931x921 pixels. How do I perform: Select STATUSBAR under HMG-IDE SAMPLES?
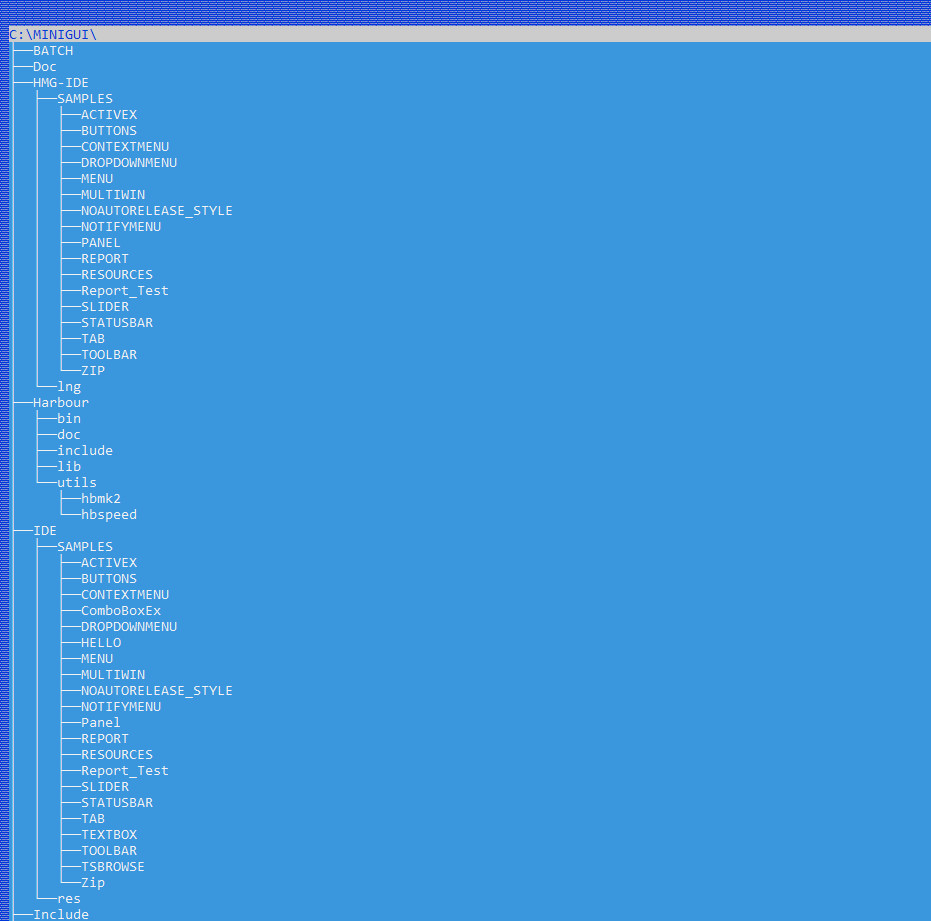(117, 323)
